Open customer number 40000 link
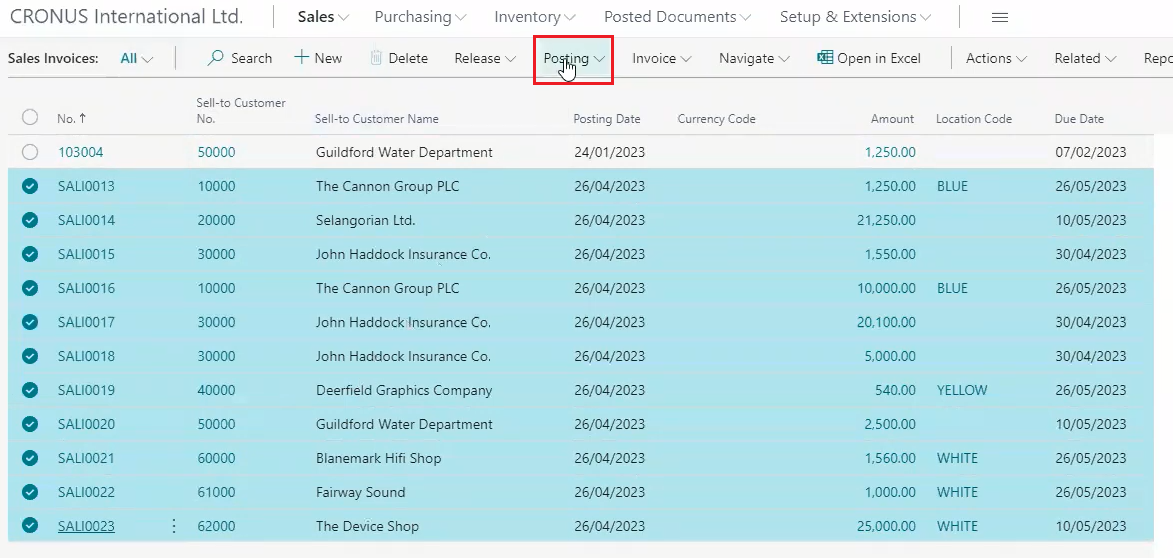The width and height of the screenshot is (1173, 558). [216, 390]
